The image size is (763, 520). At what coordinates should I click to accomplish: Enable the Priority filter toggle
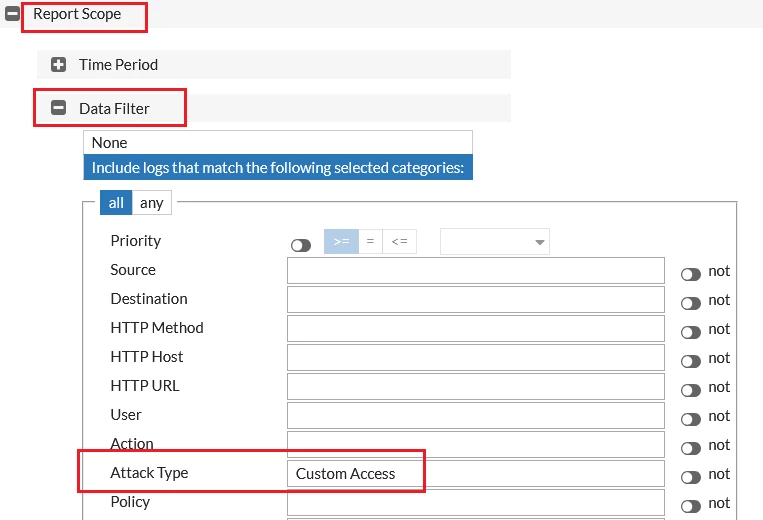point(301,245)
